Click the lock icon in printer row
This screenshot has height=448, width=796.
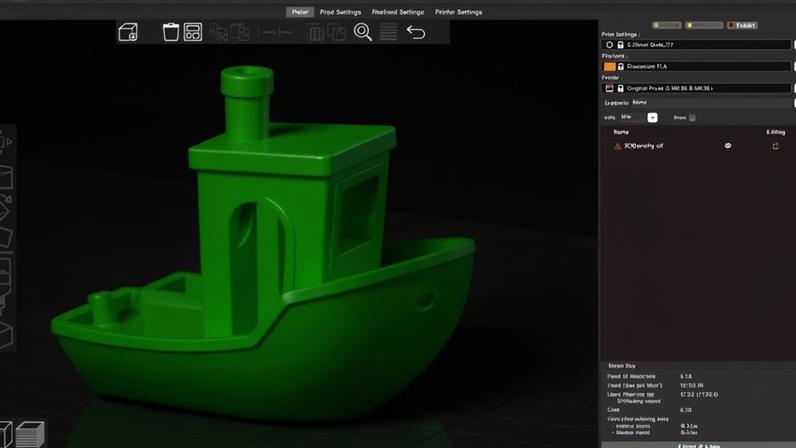coord(620,88)
